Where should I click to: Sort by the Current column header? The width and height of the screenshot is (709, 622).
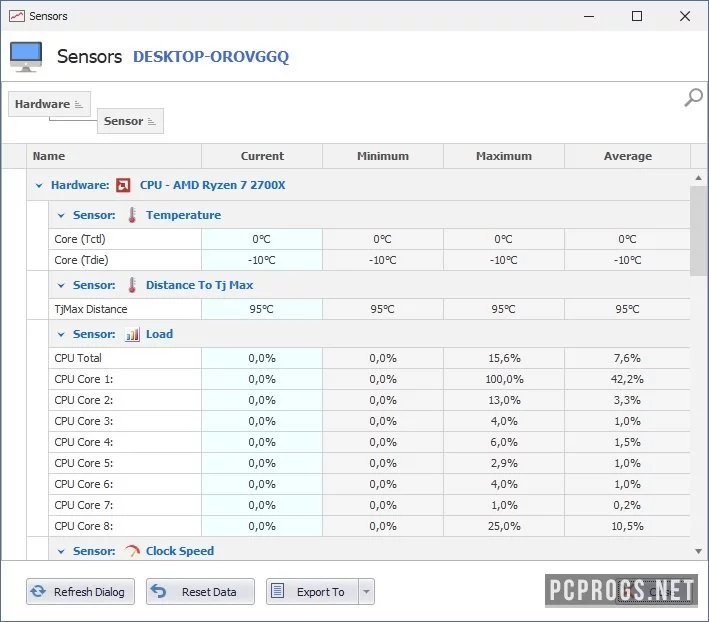click(262, 156)
